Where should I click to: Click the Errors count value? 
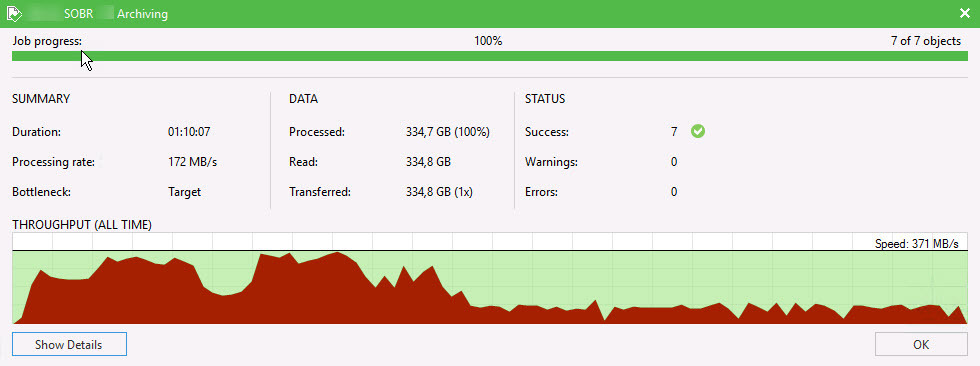coord(674,192)
